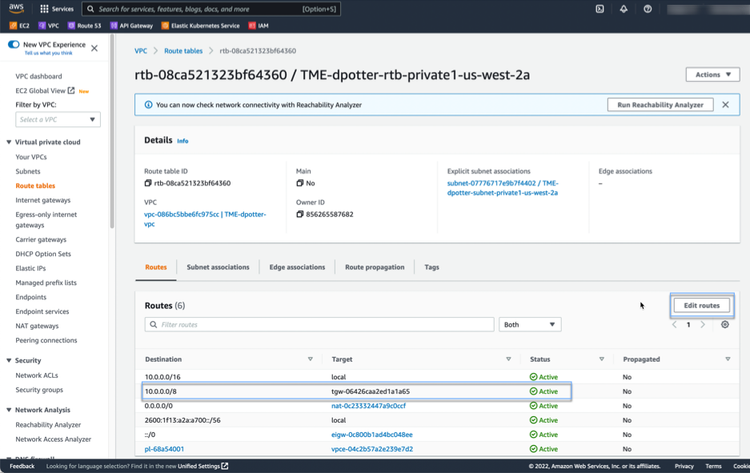Image resolution: width=750 pixels, height=473 pixels.
Task: Open routes table settings gear
Action: [725, 324]
